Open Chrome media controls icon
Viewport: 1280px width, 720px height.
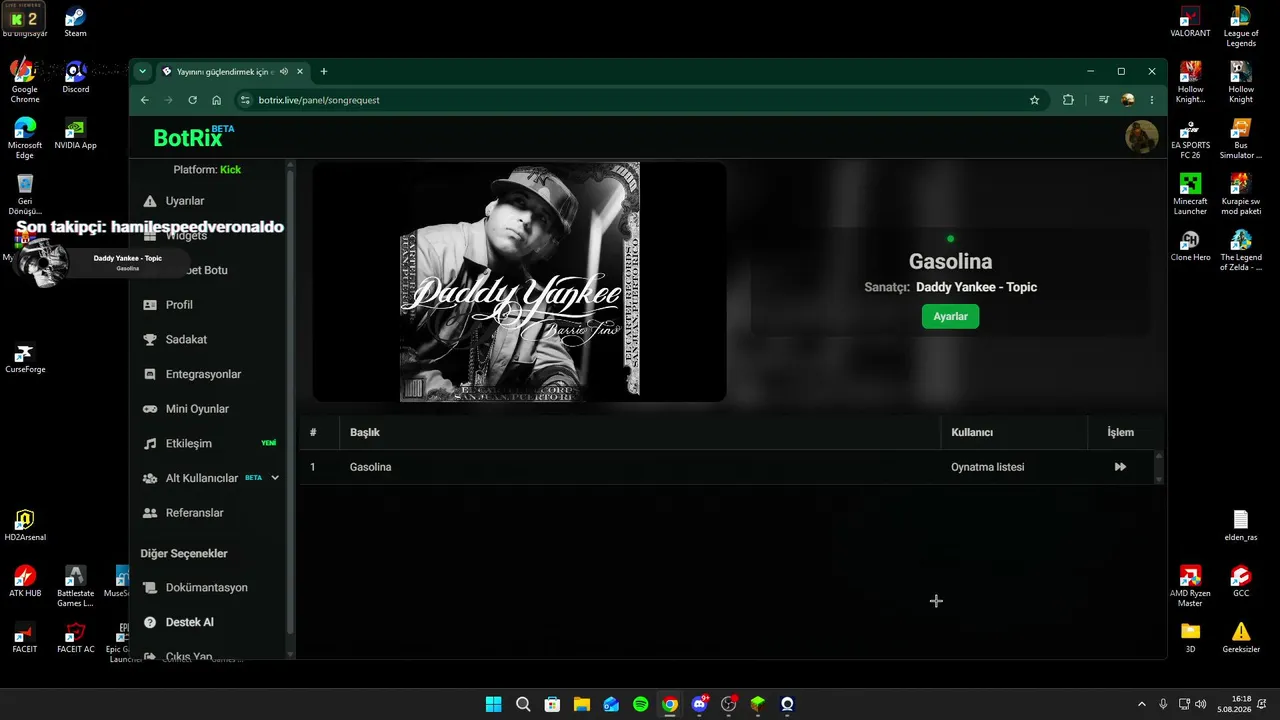(1103, 100)
